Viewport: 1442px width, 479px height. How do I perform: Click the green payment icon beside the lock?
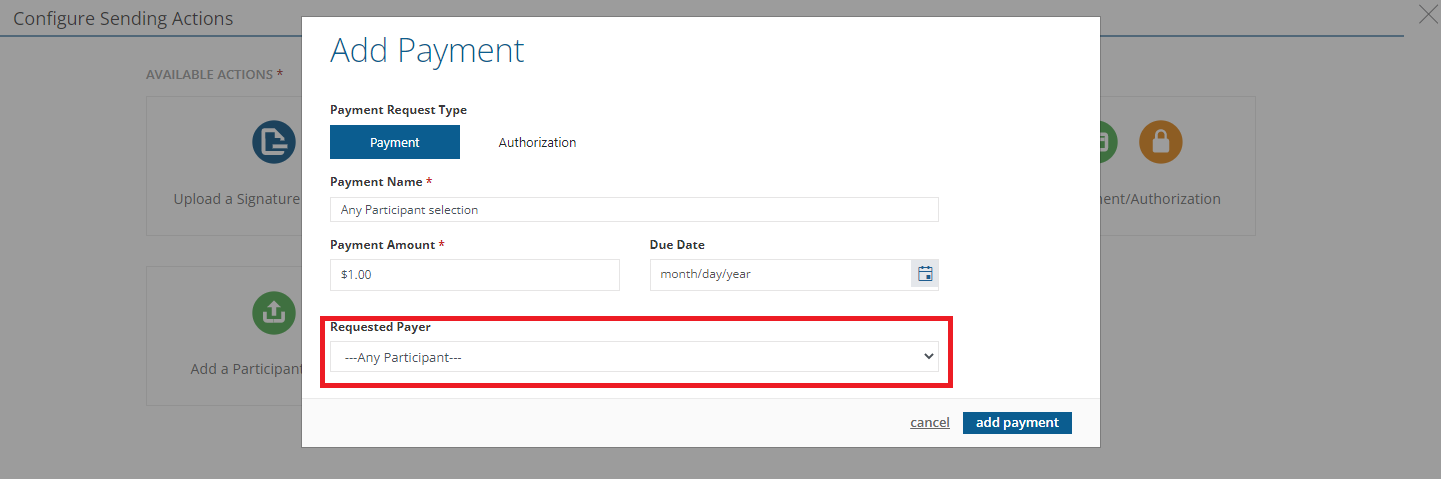[x=1108, y=142]
